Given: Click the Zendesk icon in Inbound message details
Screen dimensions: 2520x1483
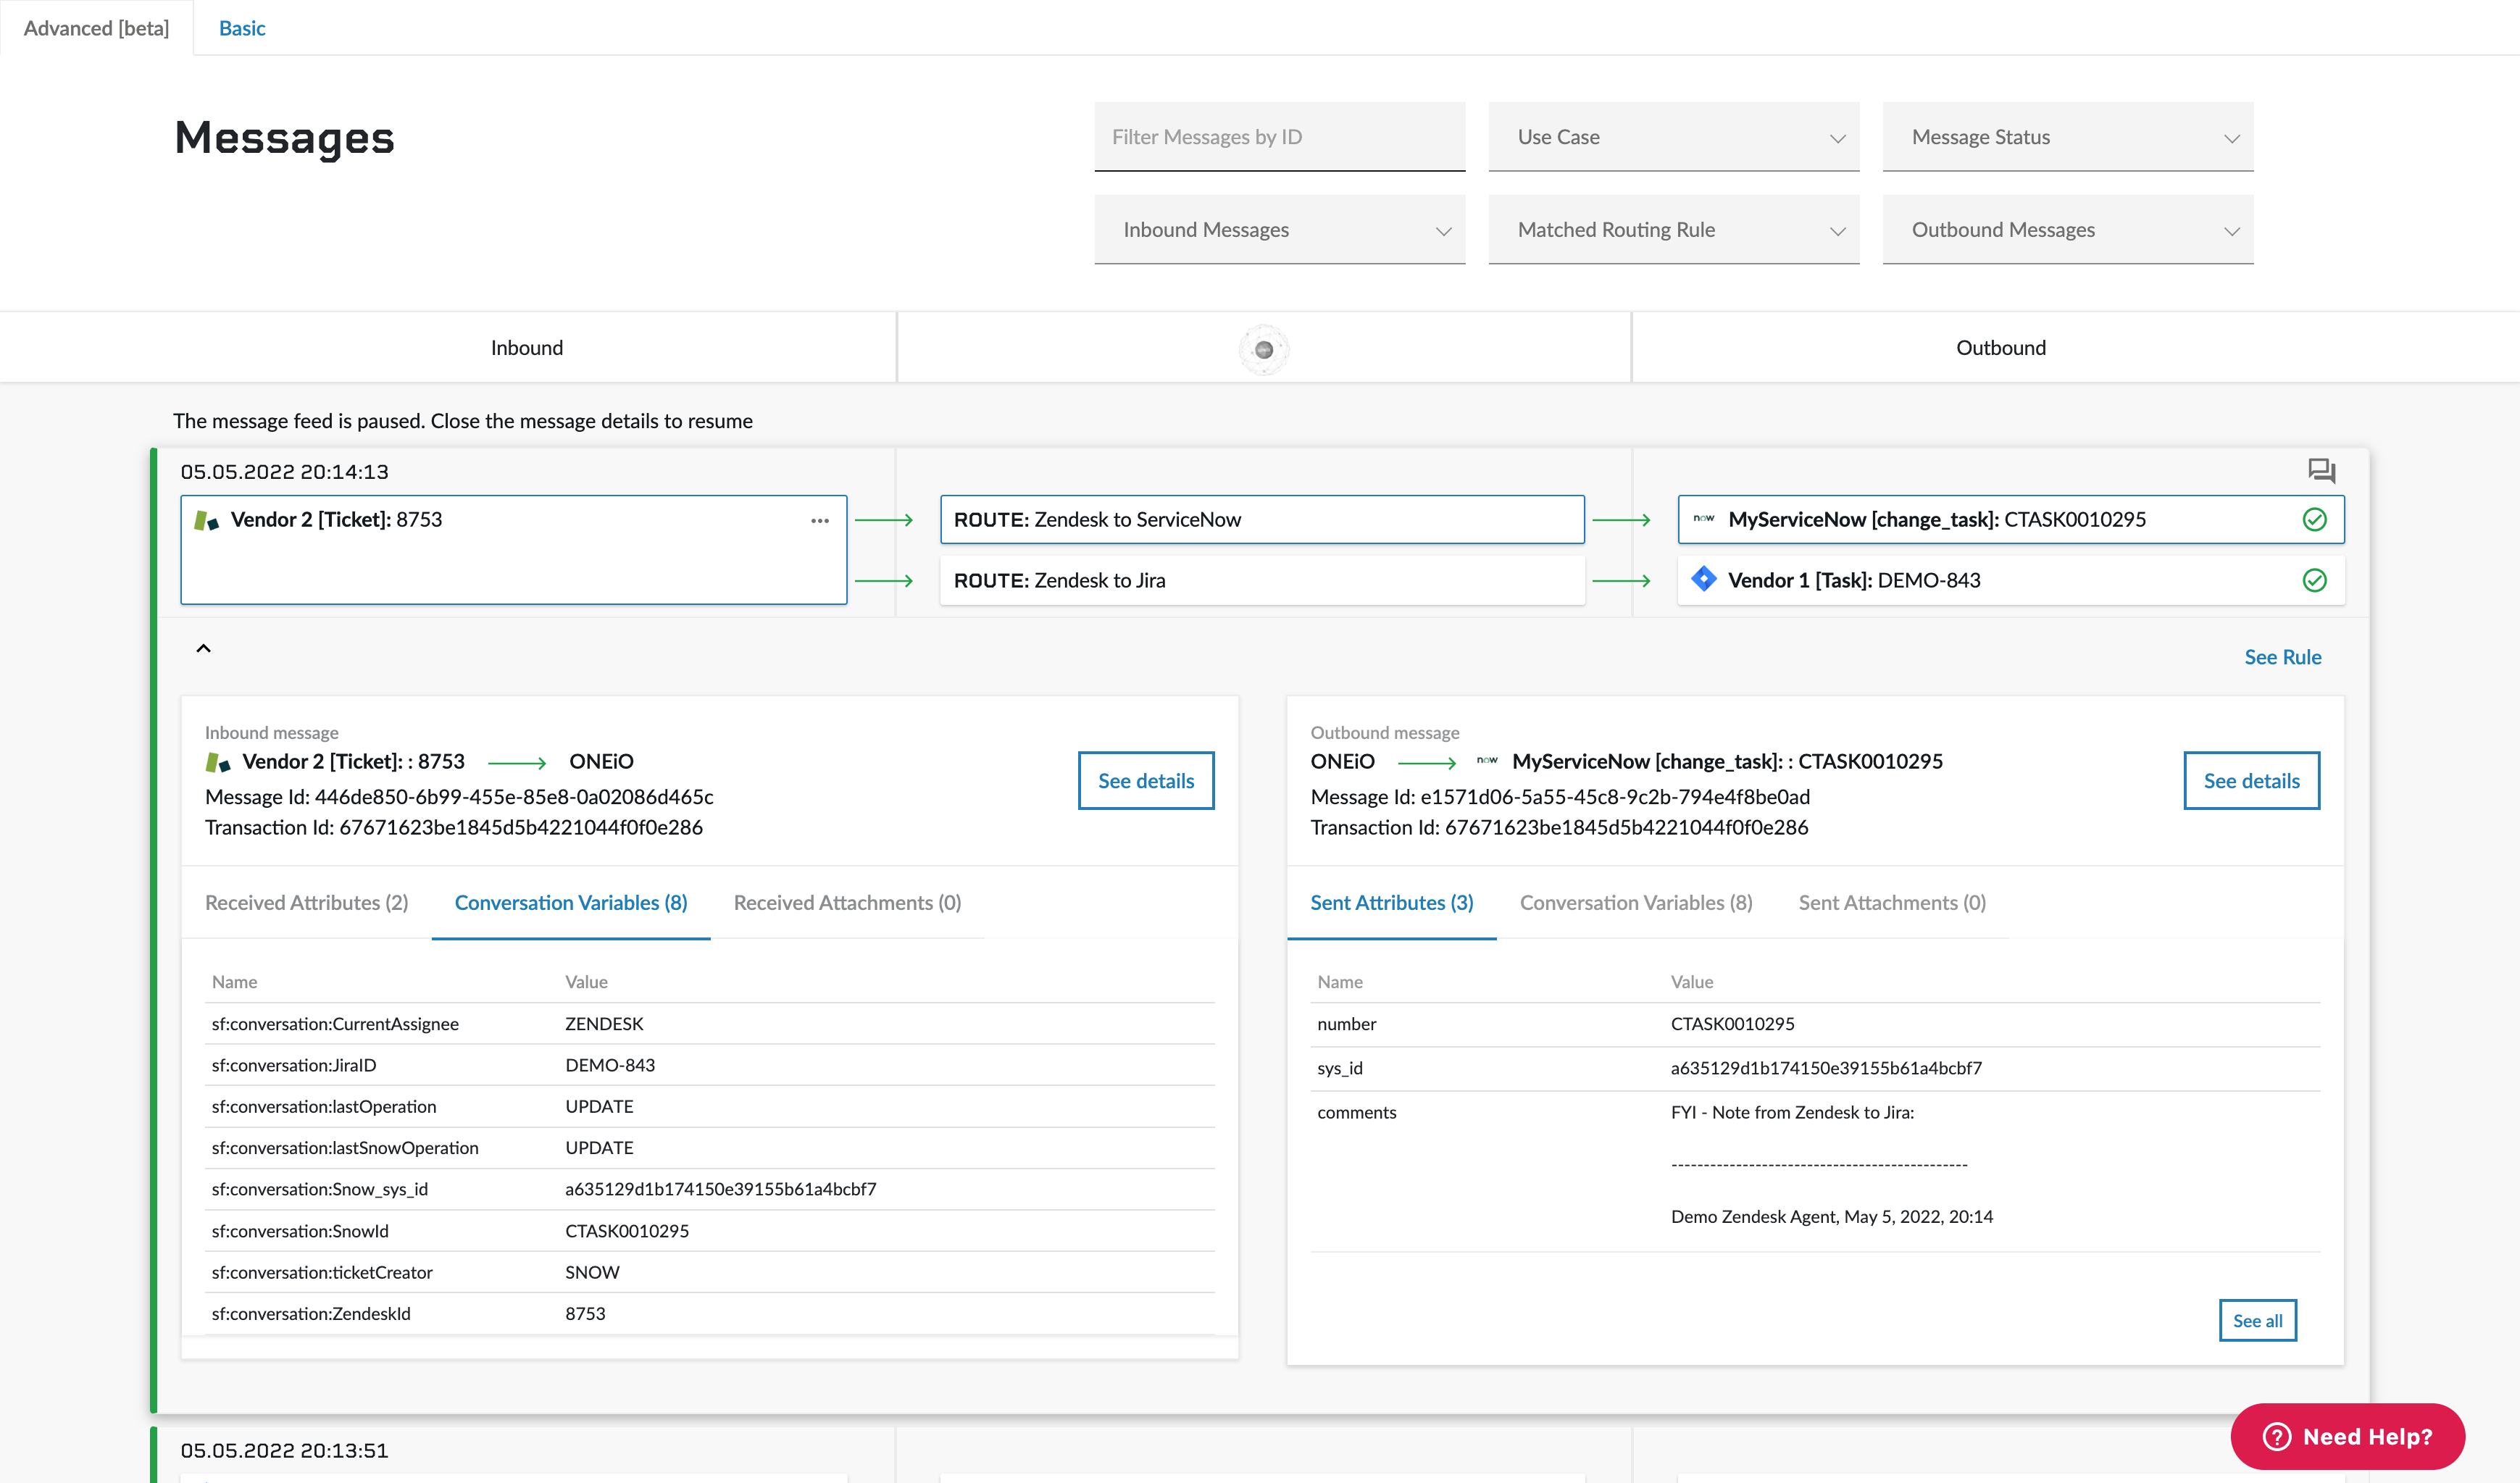Looking at the screenshot, I should (x=218, y=762).
